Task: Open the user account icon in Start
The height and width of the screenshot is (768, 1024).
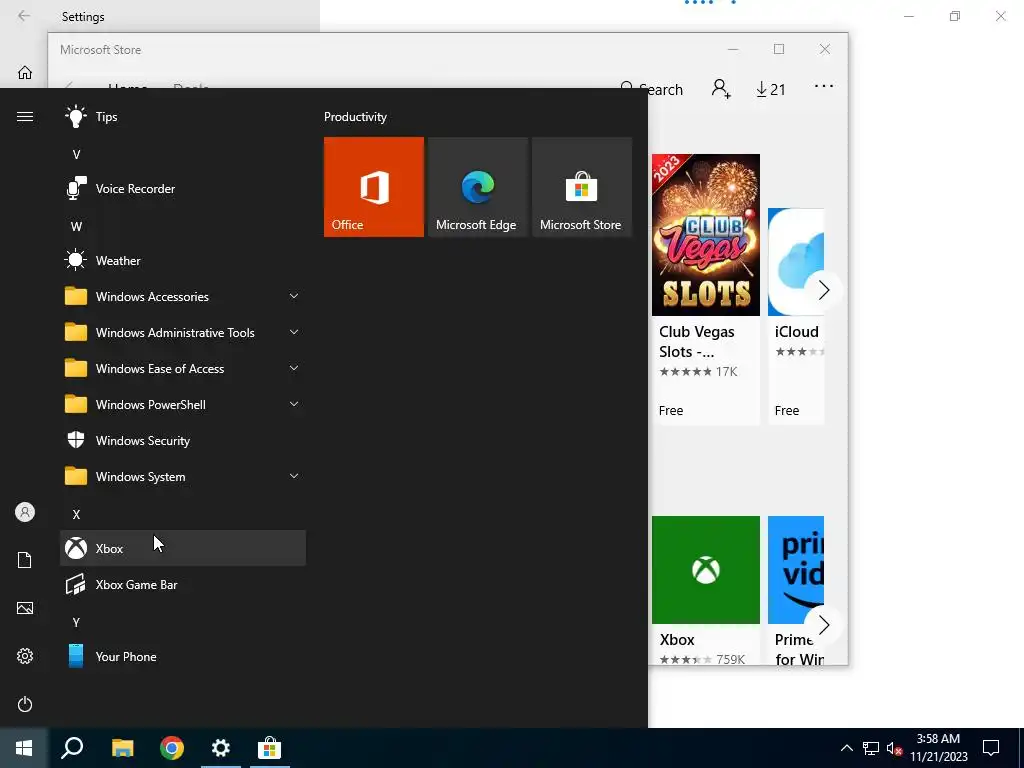Action: 25,512
